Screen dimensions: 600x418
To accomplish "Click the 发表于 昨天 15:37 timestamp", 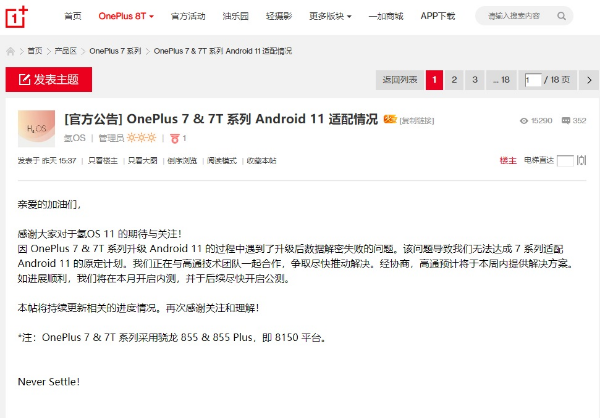I will (x=47, y=161).
